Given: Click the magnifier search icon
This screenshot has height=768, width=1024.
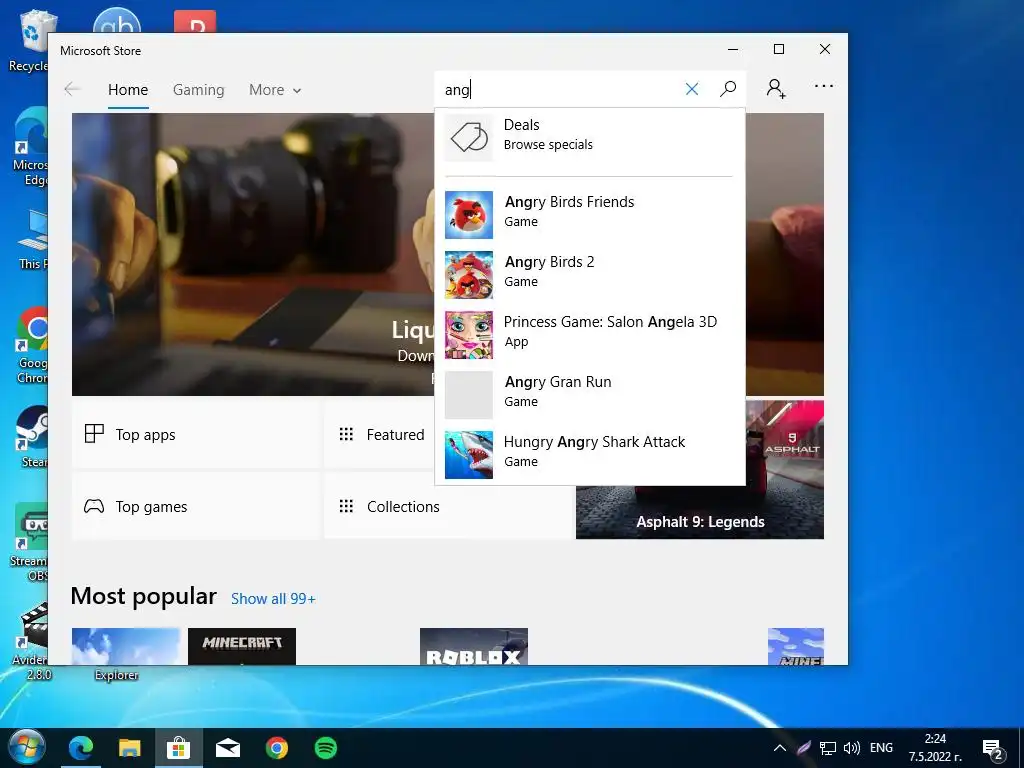Looking at the screenshot, I should [x=728, y=89].
